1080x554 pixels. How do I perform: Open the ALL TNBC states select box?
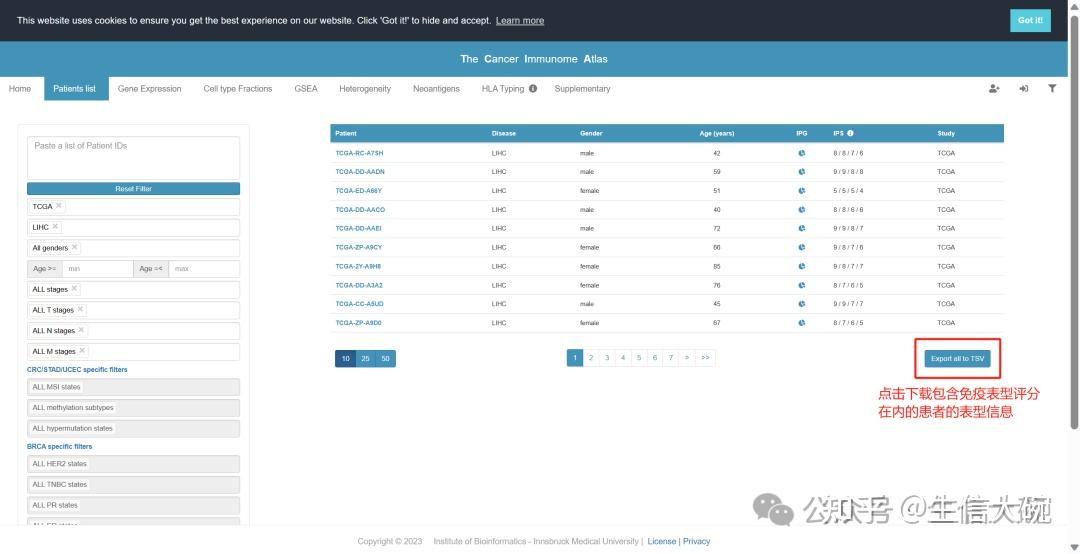click(x=134, y=484)
